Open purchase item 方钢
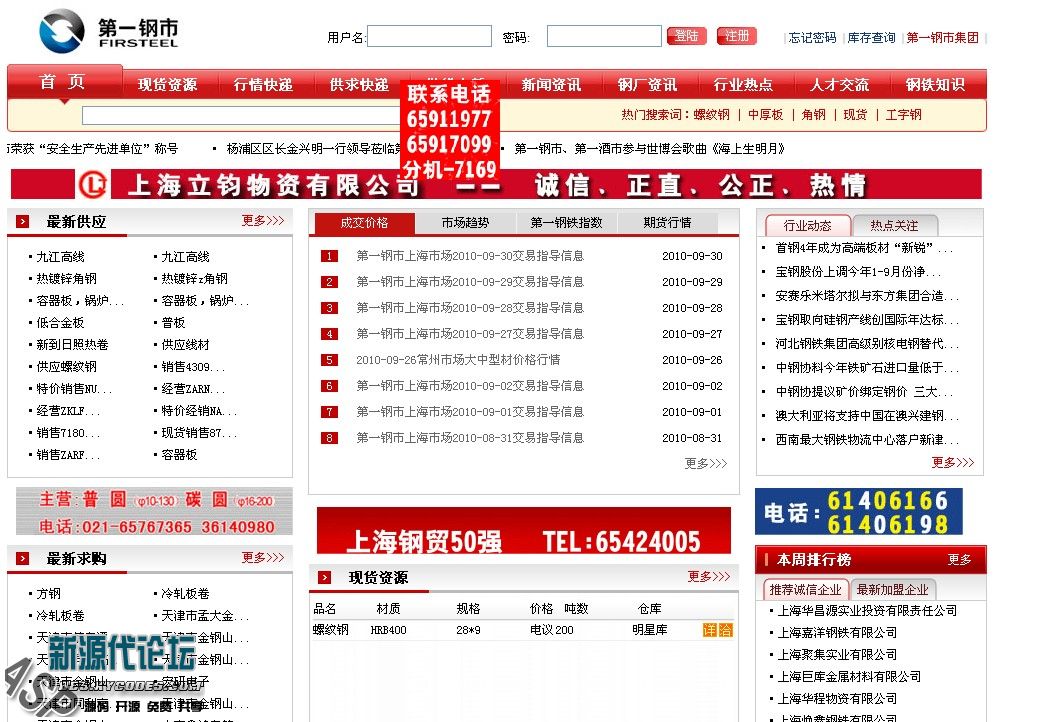Screen dimensions: 1057x722 click(x=49, y=593)
